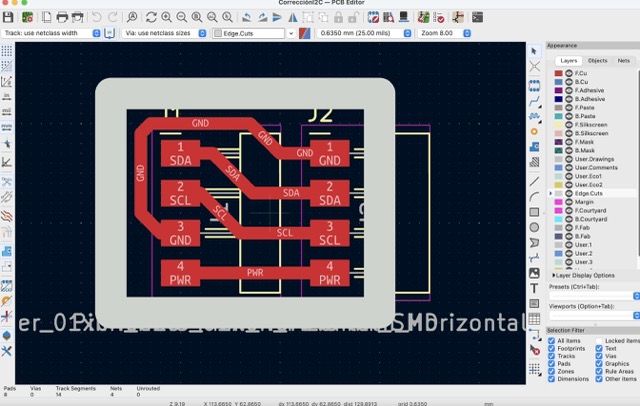Click the left pad 4 PWR on board
This screenshot has width=640, height=406.
tap(180, 273)
